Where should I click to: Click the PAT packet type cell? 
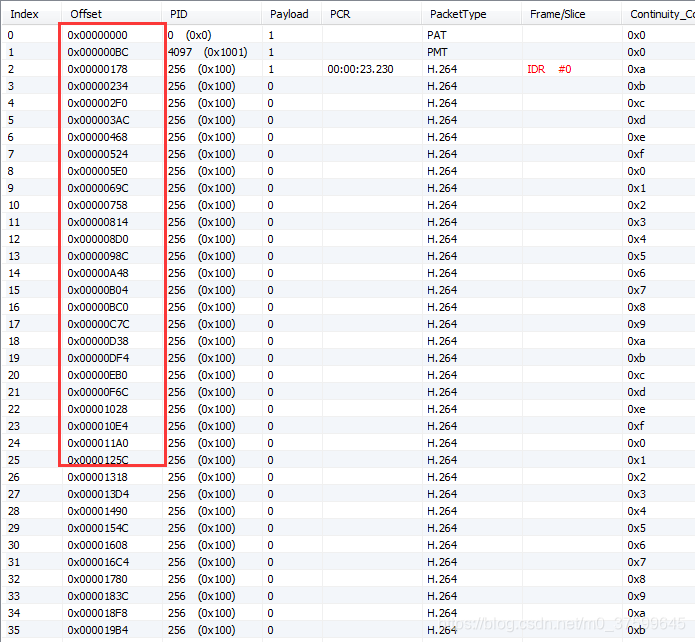(437, 35)
